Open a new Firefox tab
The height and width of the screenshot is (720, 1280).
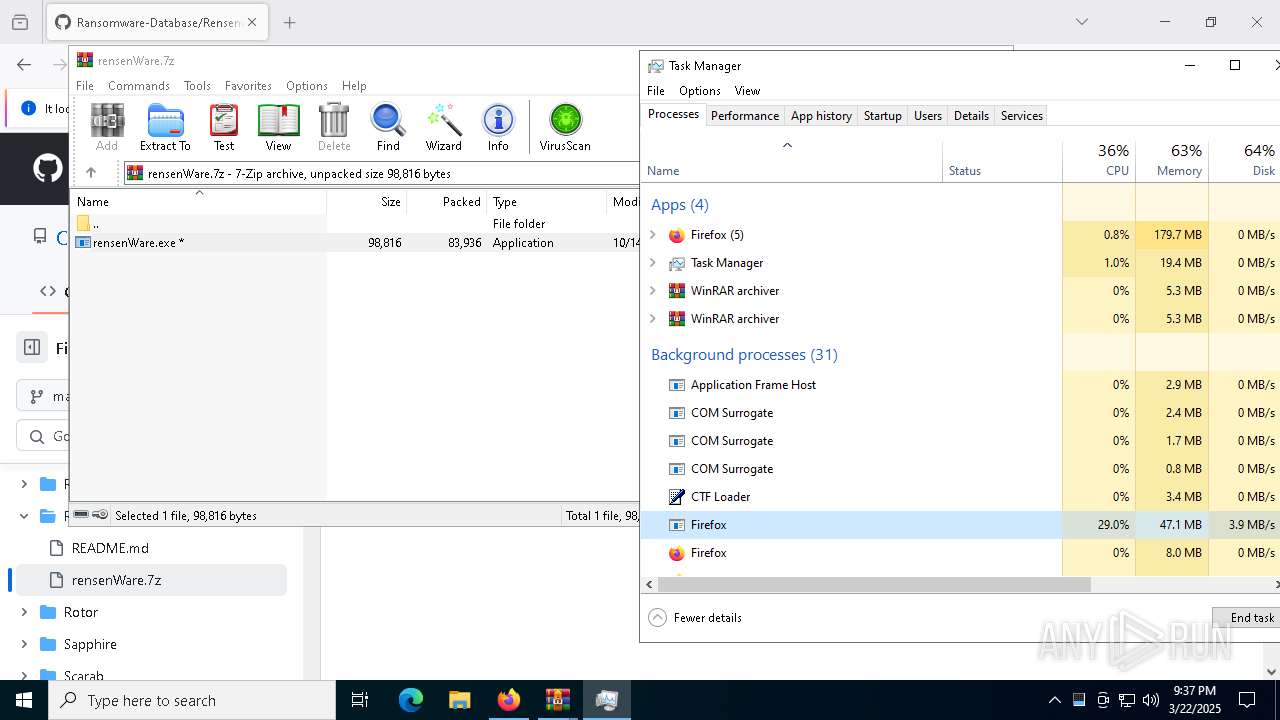290,22
